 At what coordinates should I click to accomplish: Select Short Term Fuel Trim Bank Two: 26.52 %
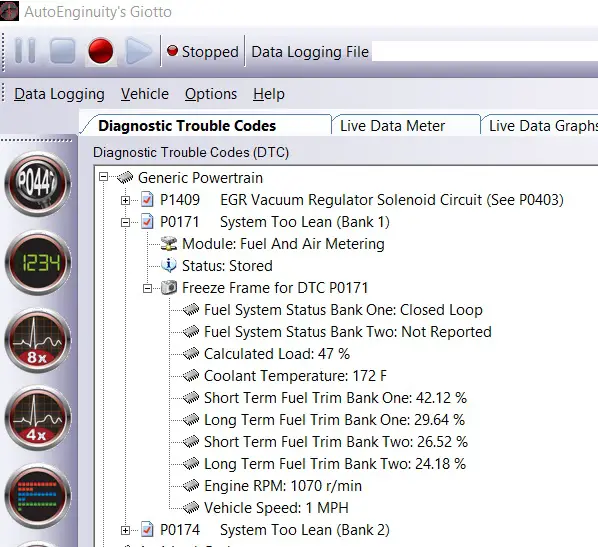[x=336, y=442]
